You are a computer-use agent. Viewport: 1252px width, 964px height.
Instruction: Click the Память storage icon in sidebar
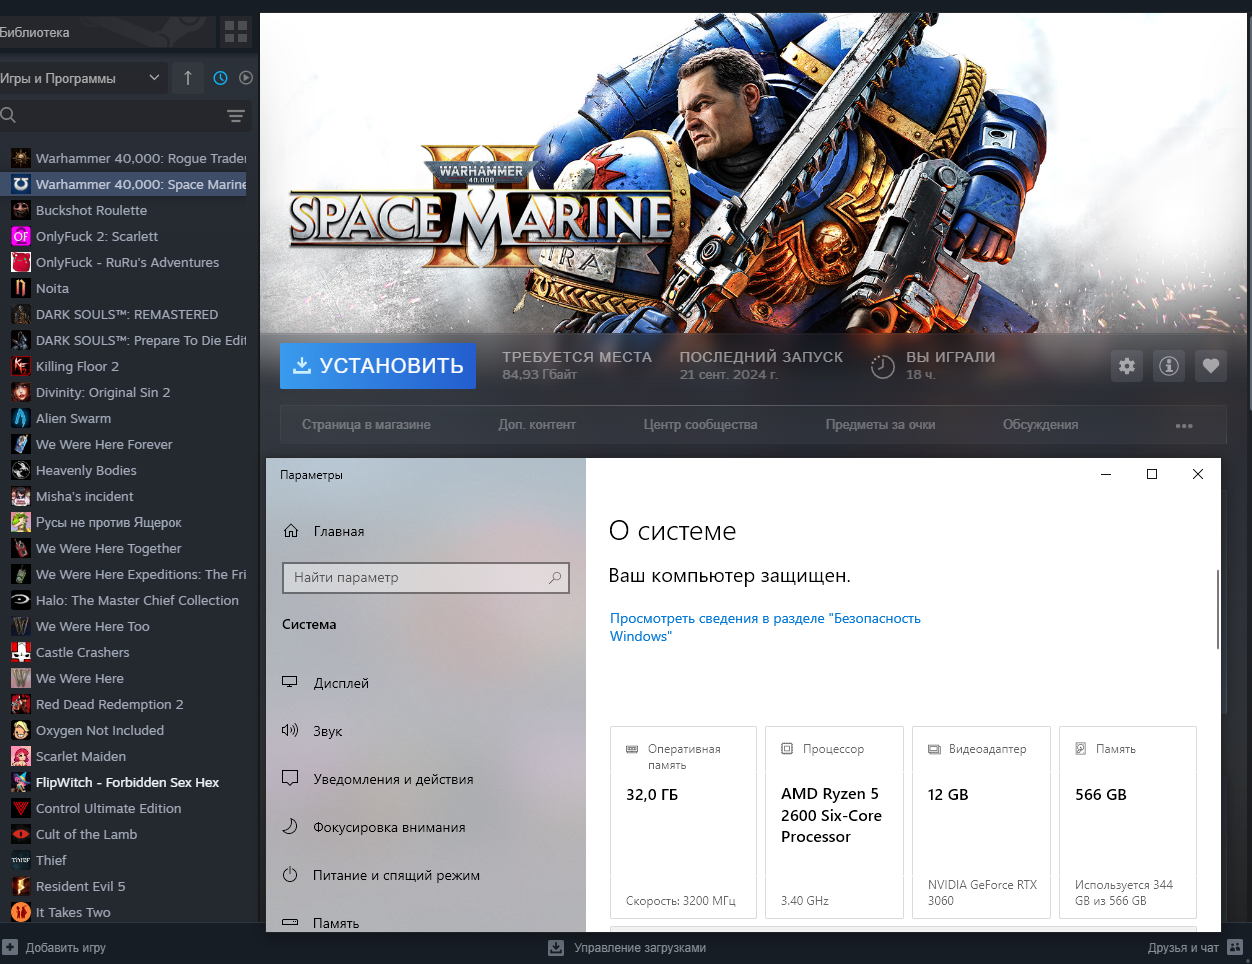(x=290, y=923)
